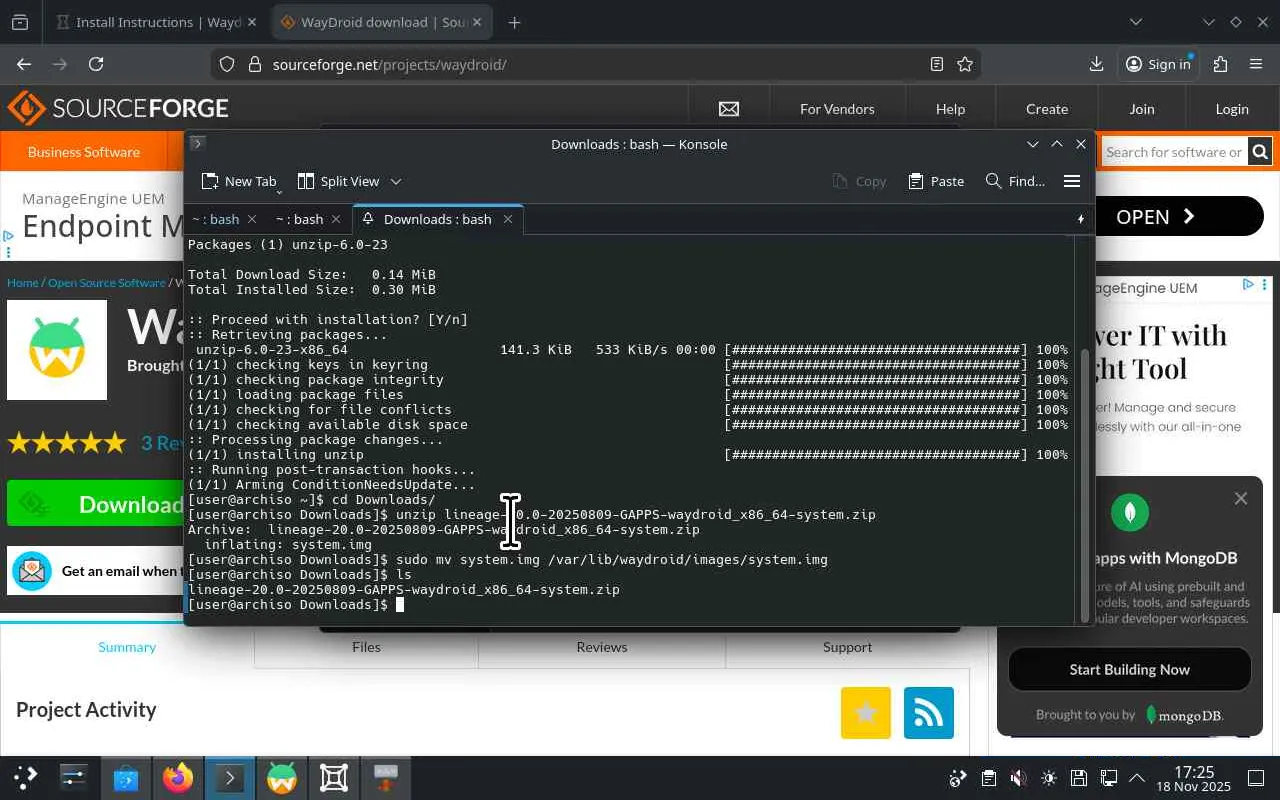
Task: Open the Help menu on SourceForge
Action: 950,109
